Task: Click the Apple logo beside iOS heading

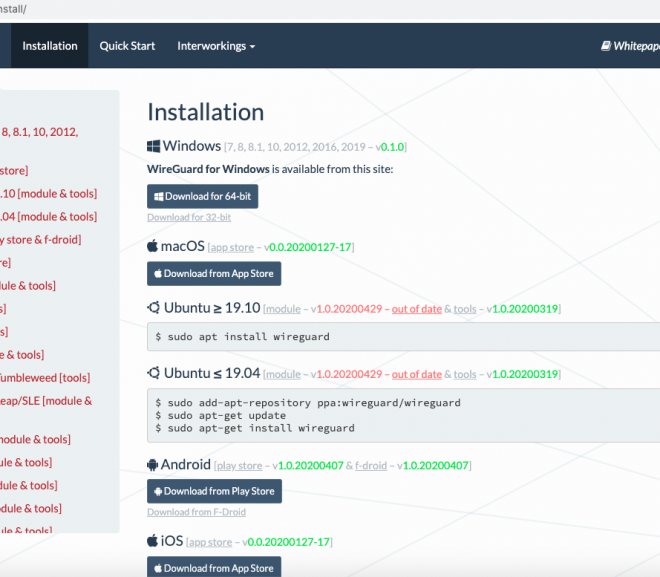Action: (152, 540)
